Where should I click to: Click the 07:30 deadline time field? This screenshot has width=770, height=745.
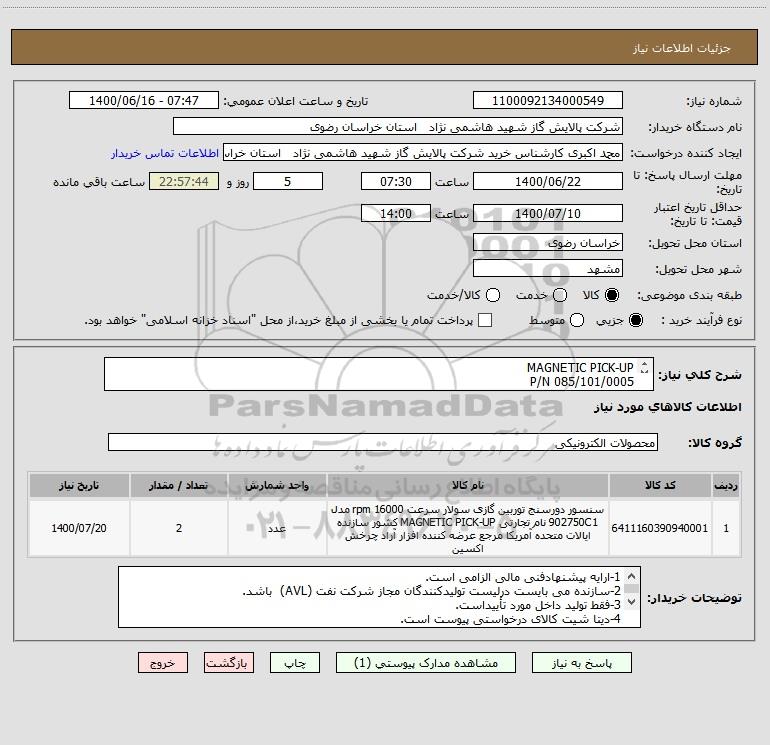tap(396, 181)
